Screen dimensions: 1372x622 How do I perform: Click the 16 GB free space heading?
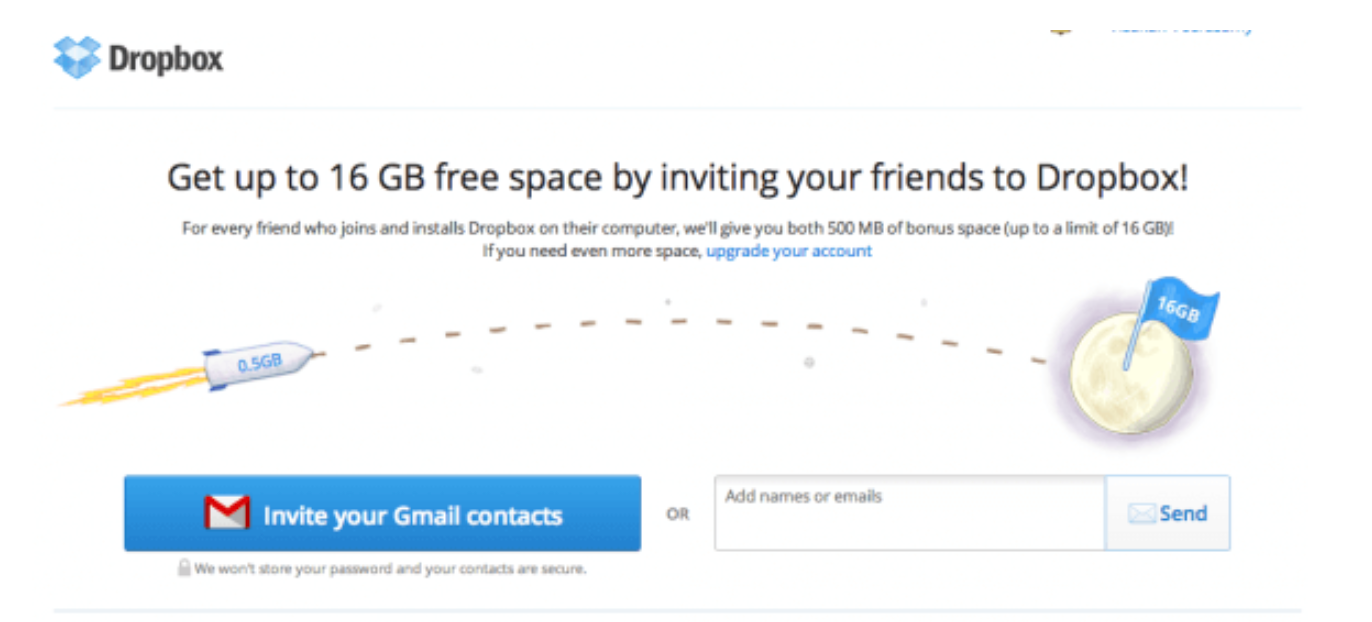point(678,178)
